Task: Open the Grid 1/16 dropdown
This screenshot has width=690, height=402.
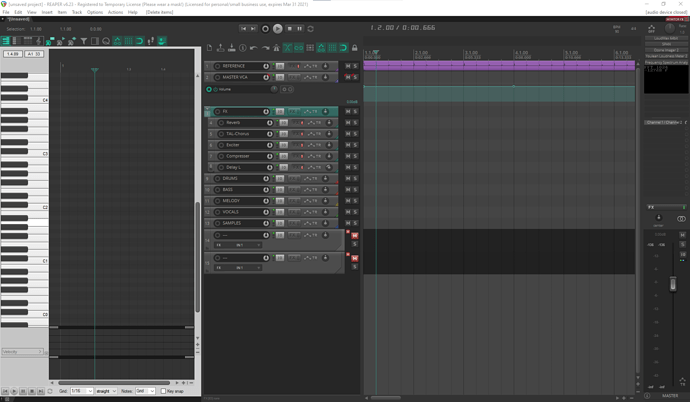Action: coord(81,391)
